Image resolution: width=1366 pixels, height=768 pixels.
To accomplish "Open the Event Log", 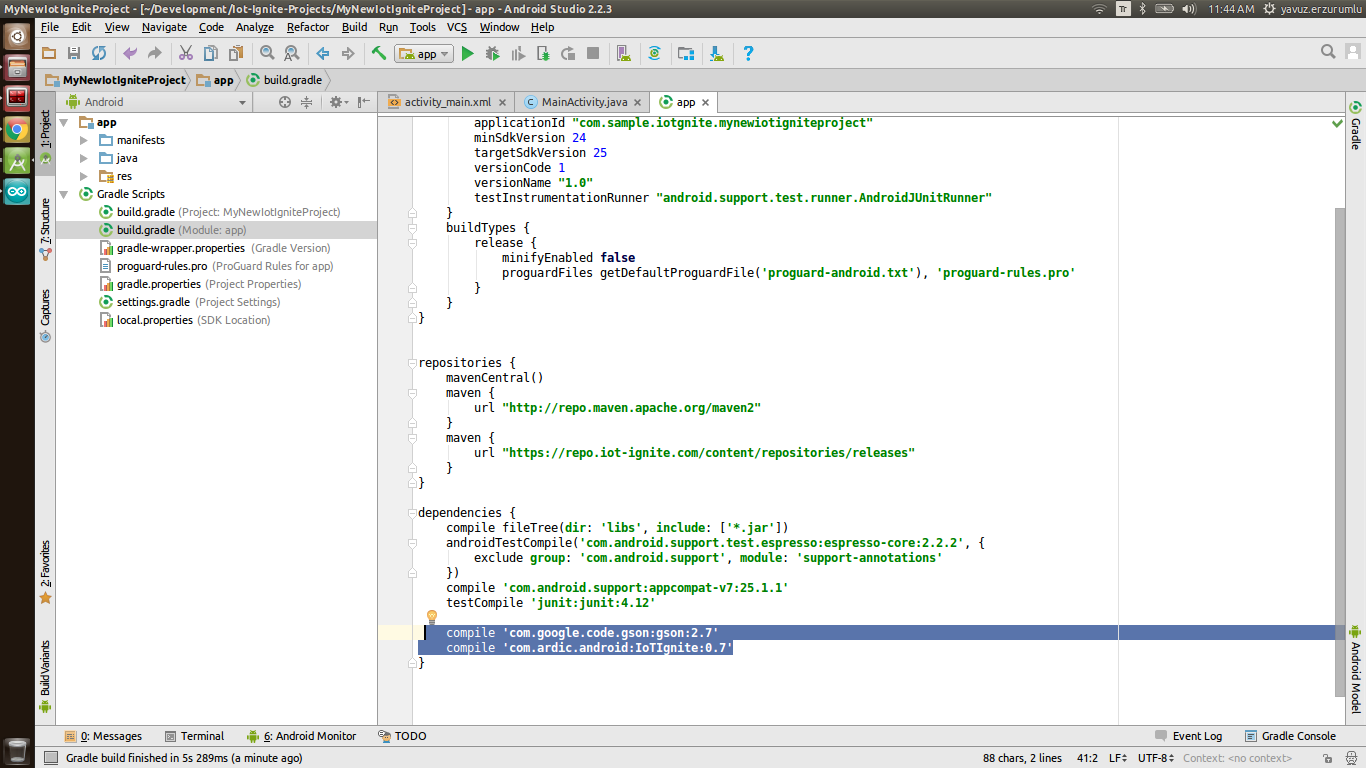I will point(1196,735).
